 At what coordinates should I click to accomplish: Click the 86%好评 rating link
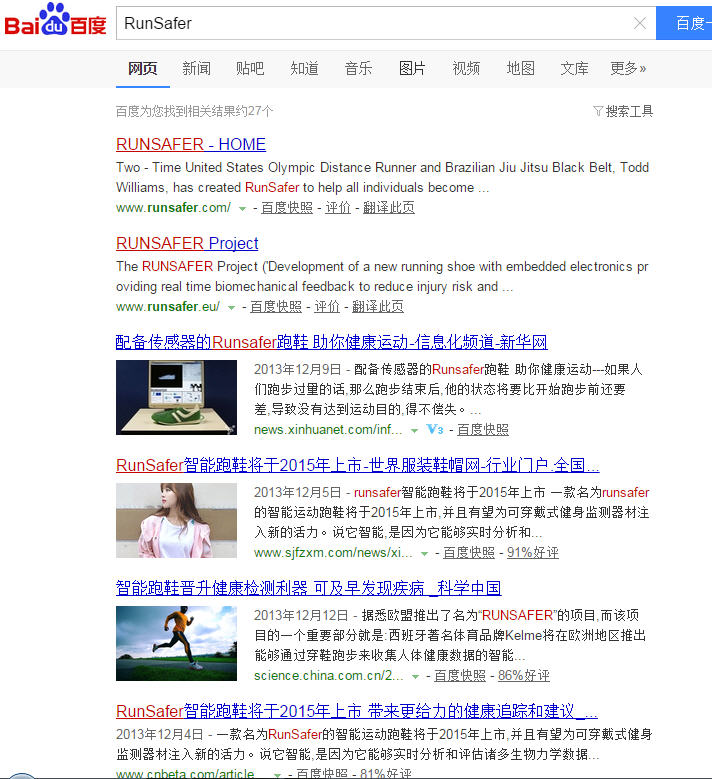pyautogui.click(x=524, y=676)
